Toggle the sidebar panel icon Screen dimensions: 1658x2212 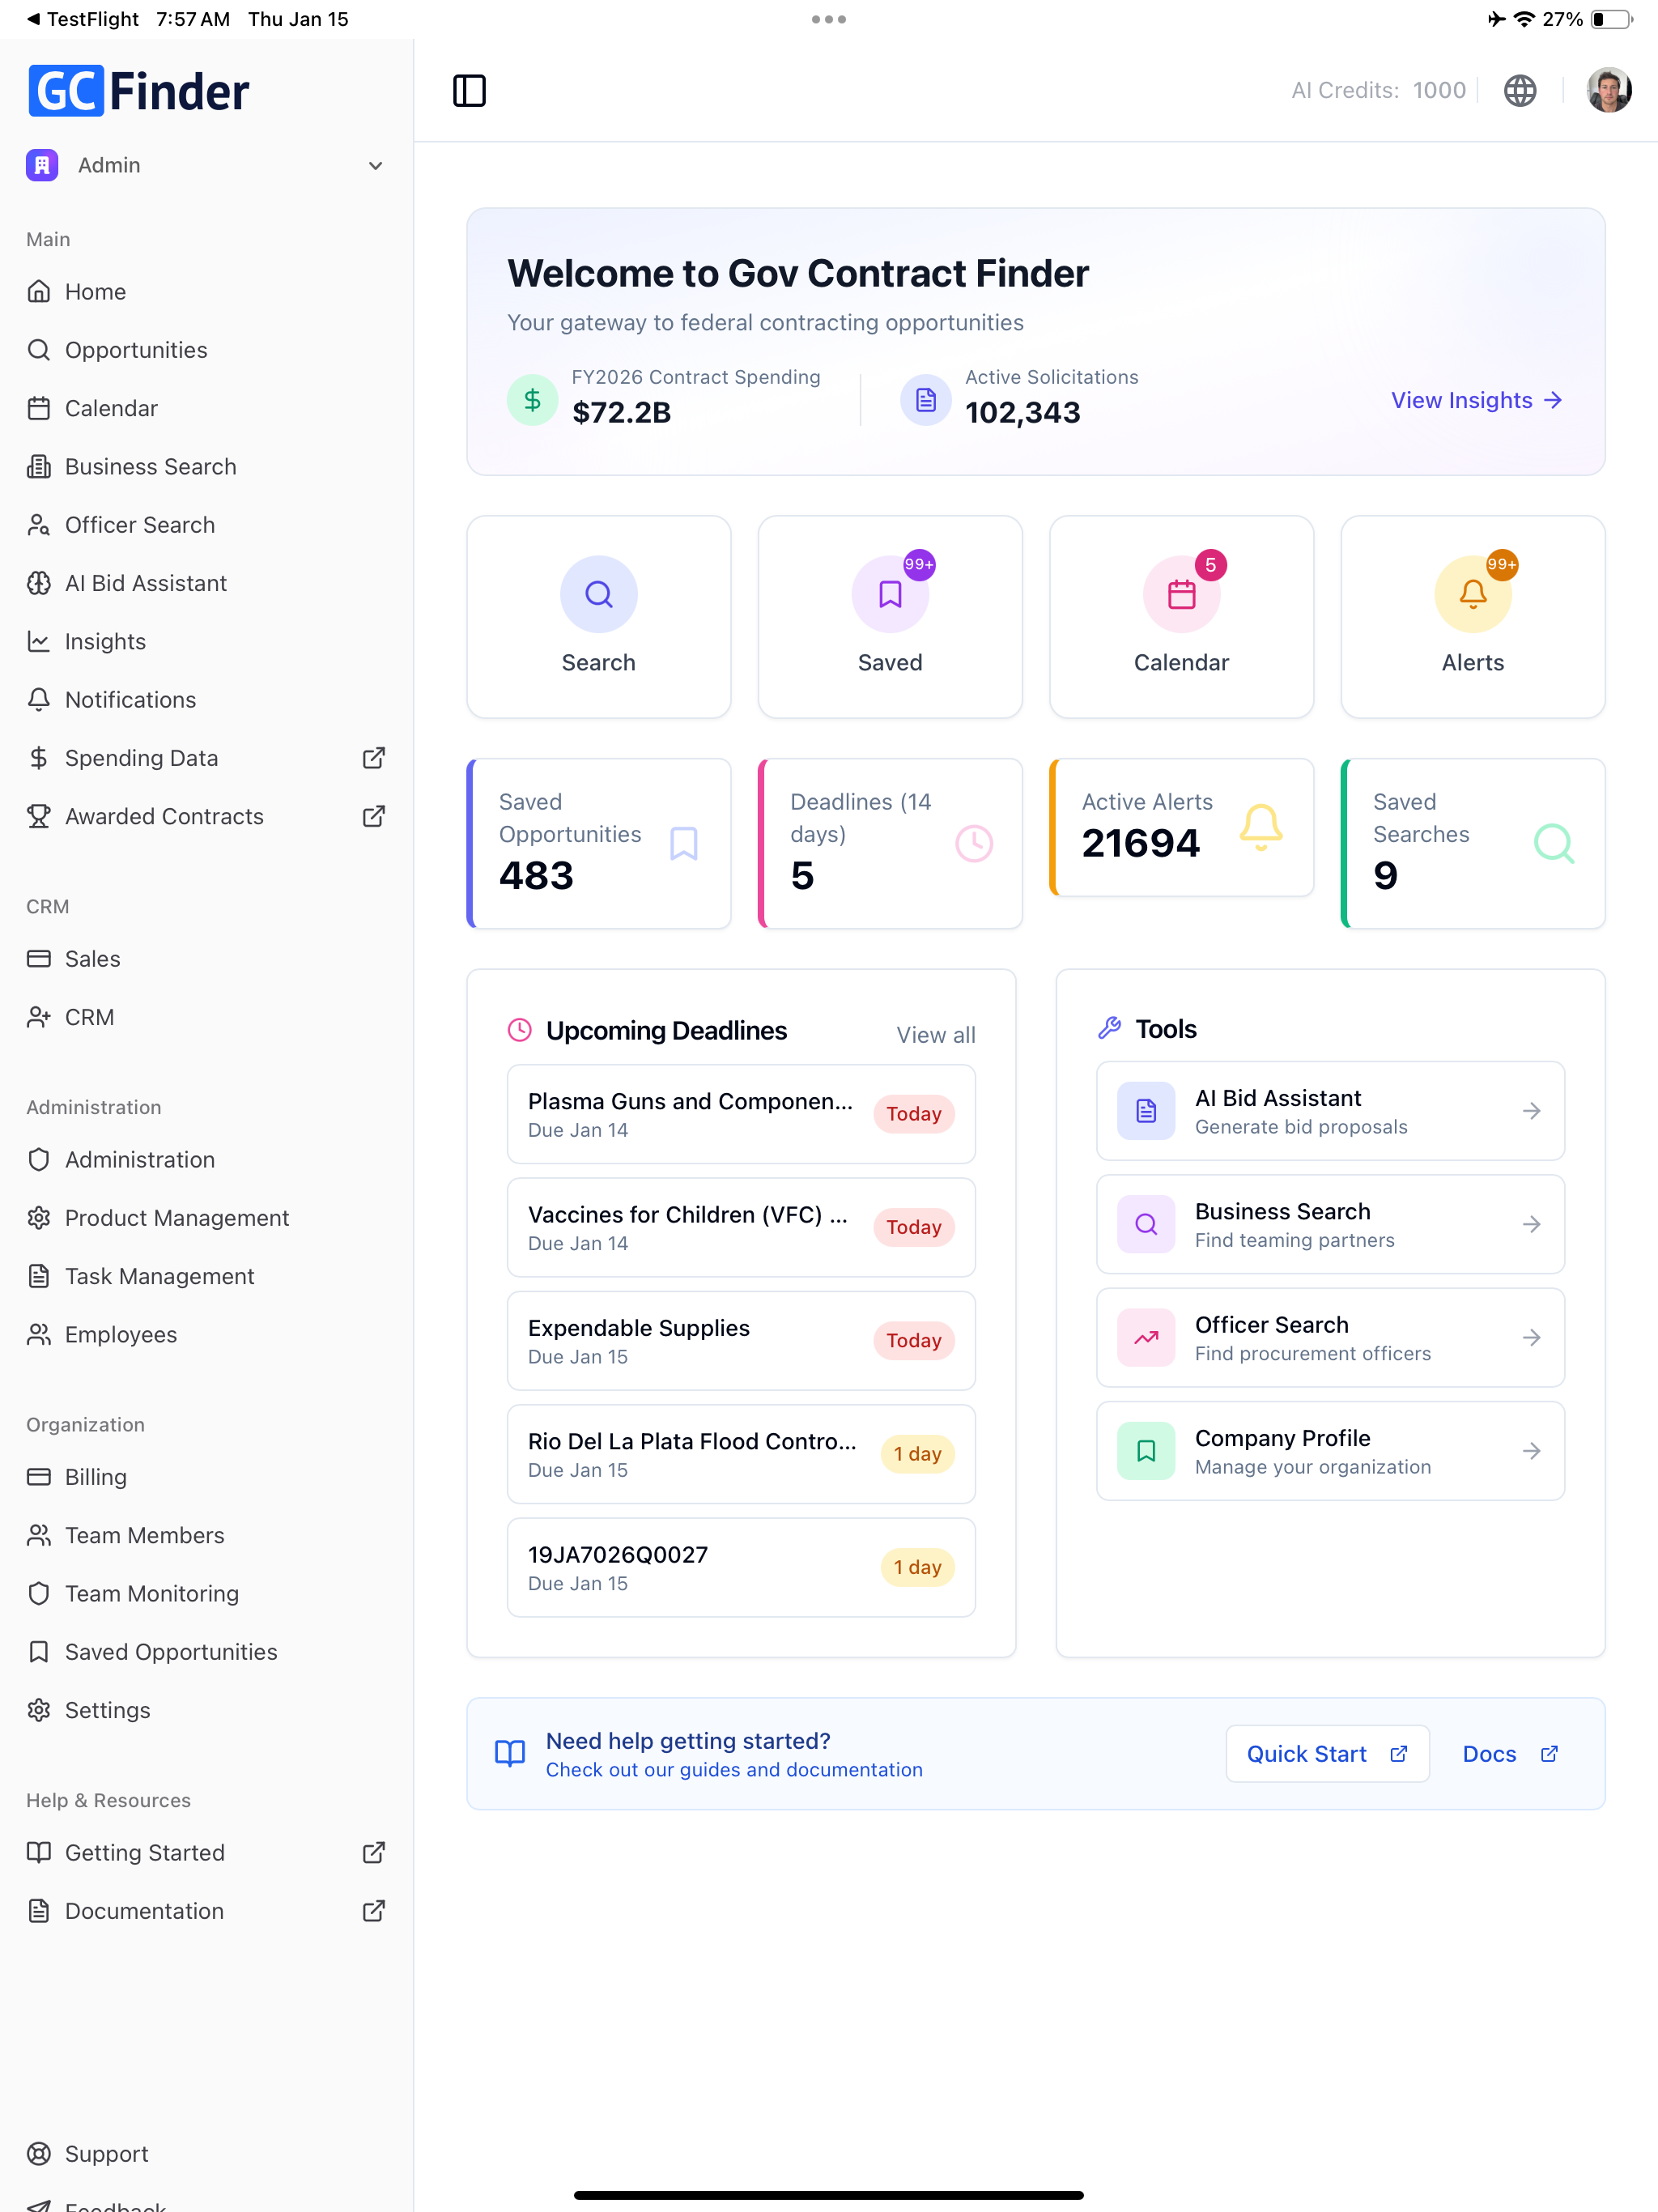[469, 91]
